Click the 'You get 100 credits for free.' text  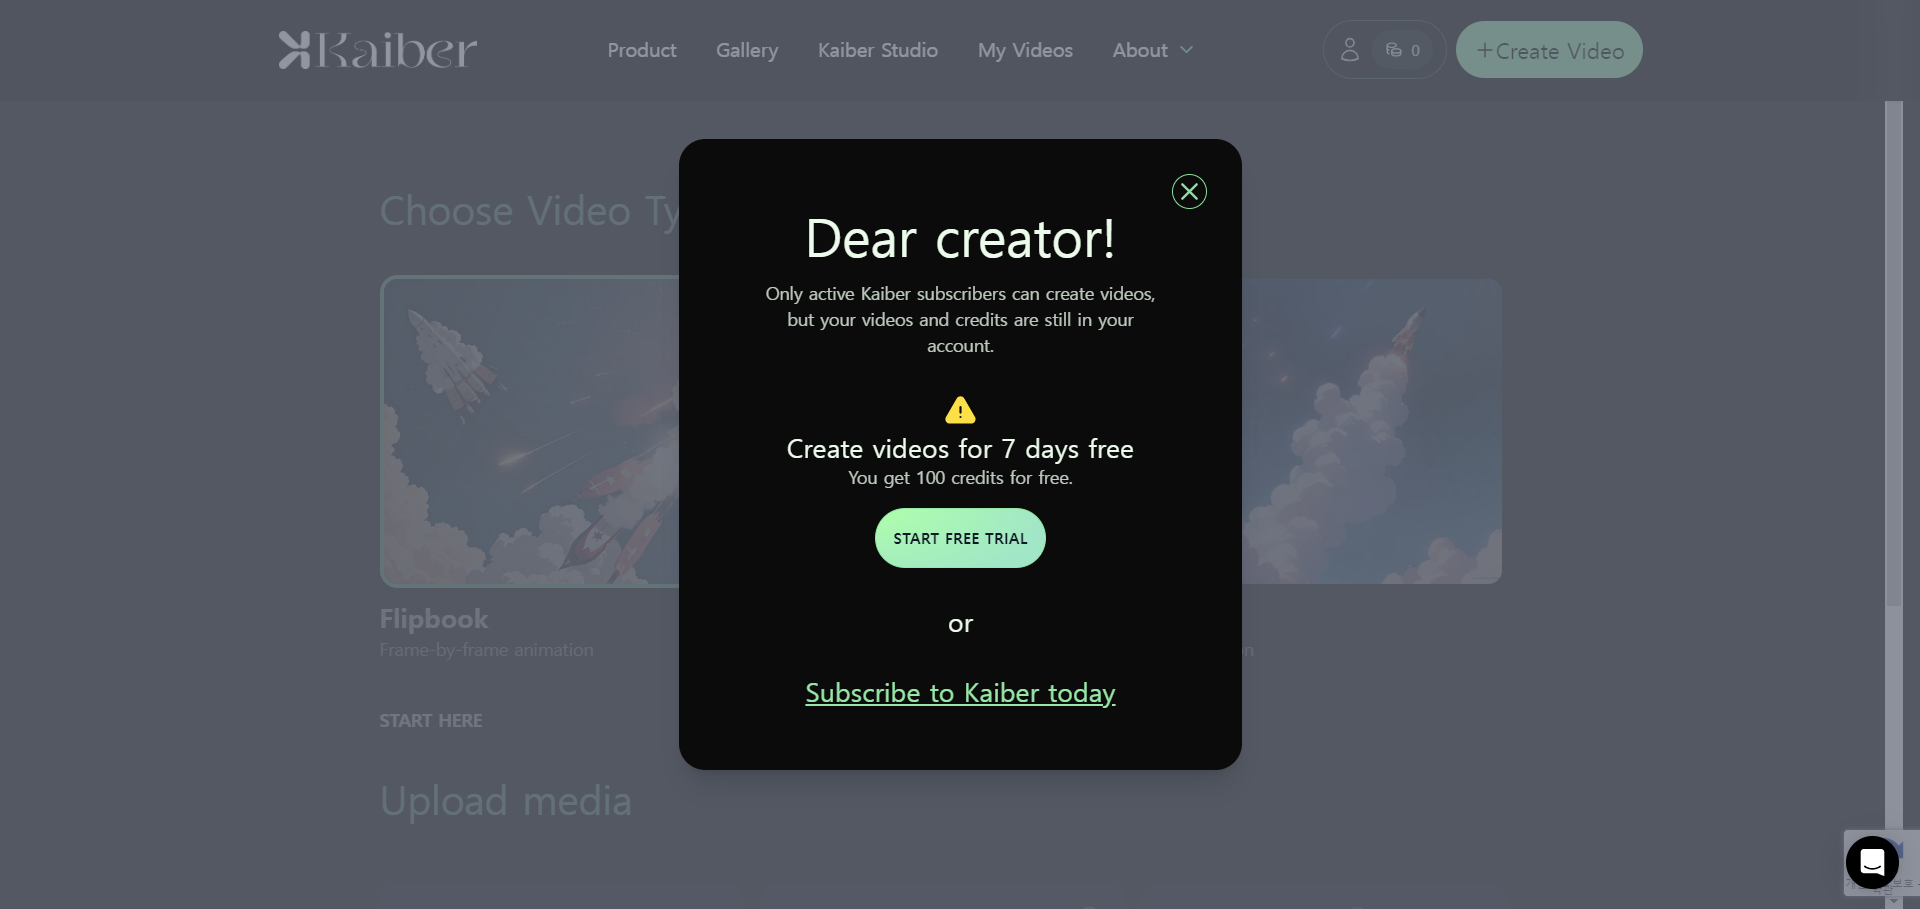[x=960, y=478]
